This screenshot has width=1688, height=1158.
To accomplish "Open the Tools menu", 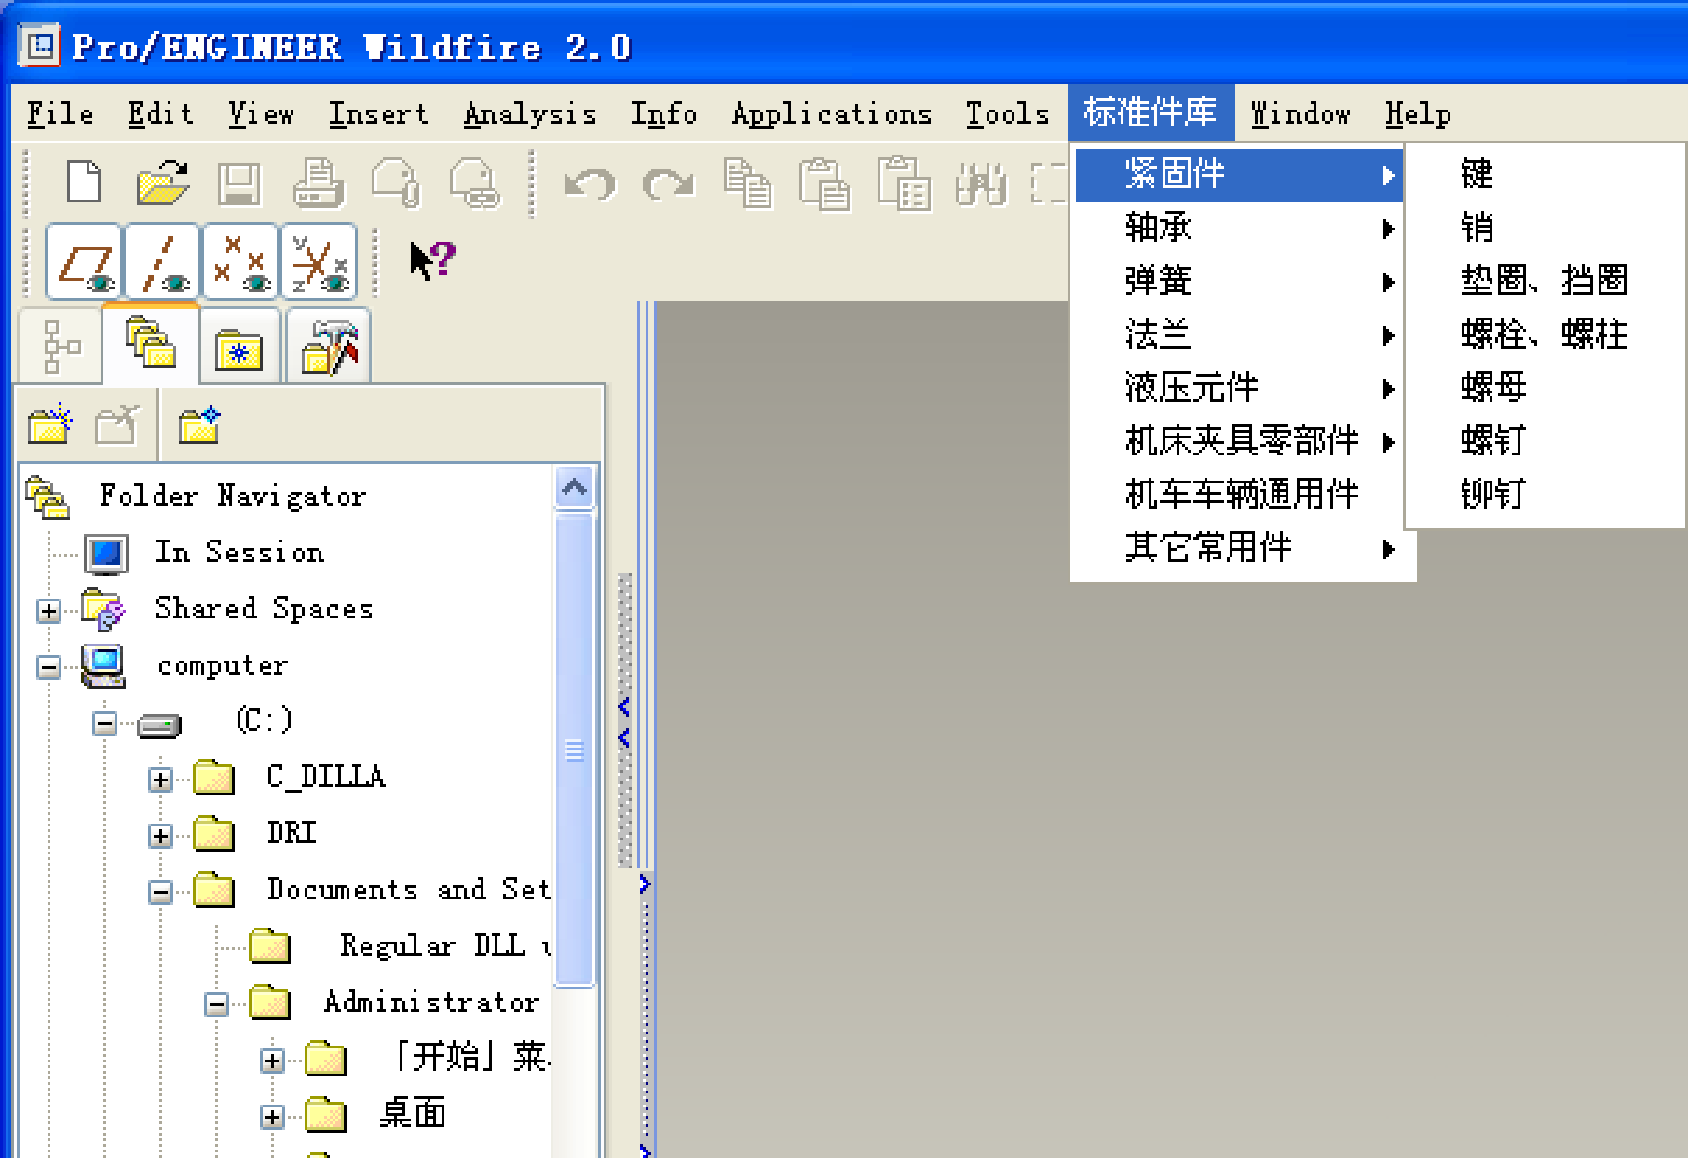I will 1007,114.
